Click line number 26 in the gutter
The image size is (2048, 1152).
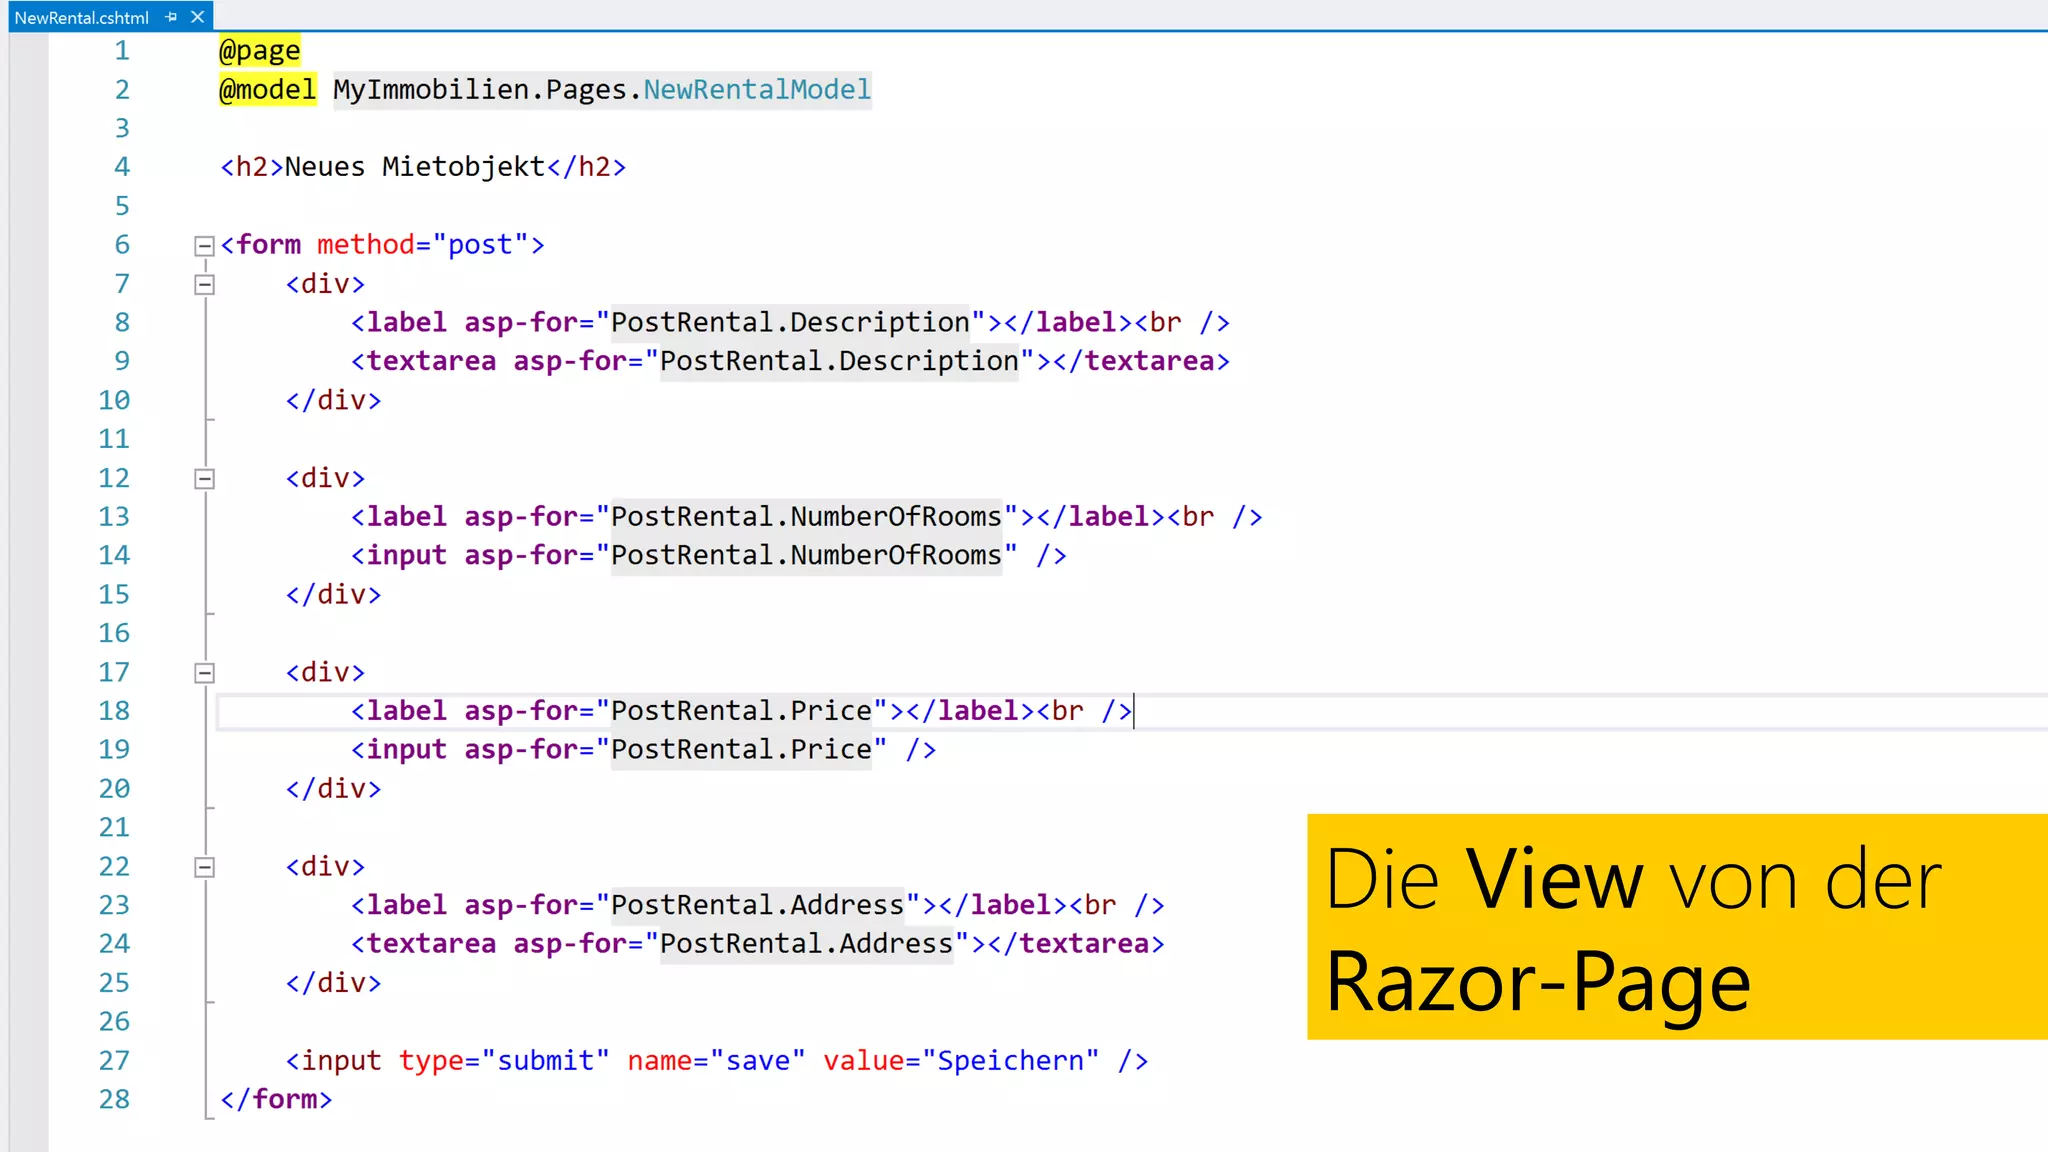pyautogui.click(x=114, y=1021)
